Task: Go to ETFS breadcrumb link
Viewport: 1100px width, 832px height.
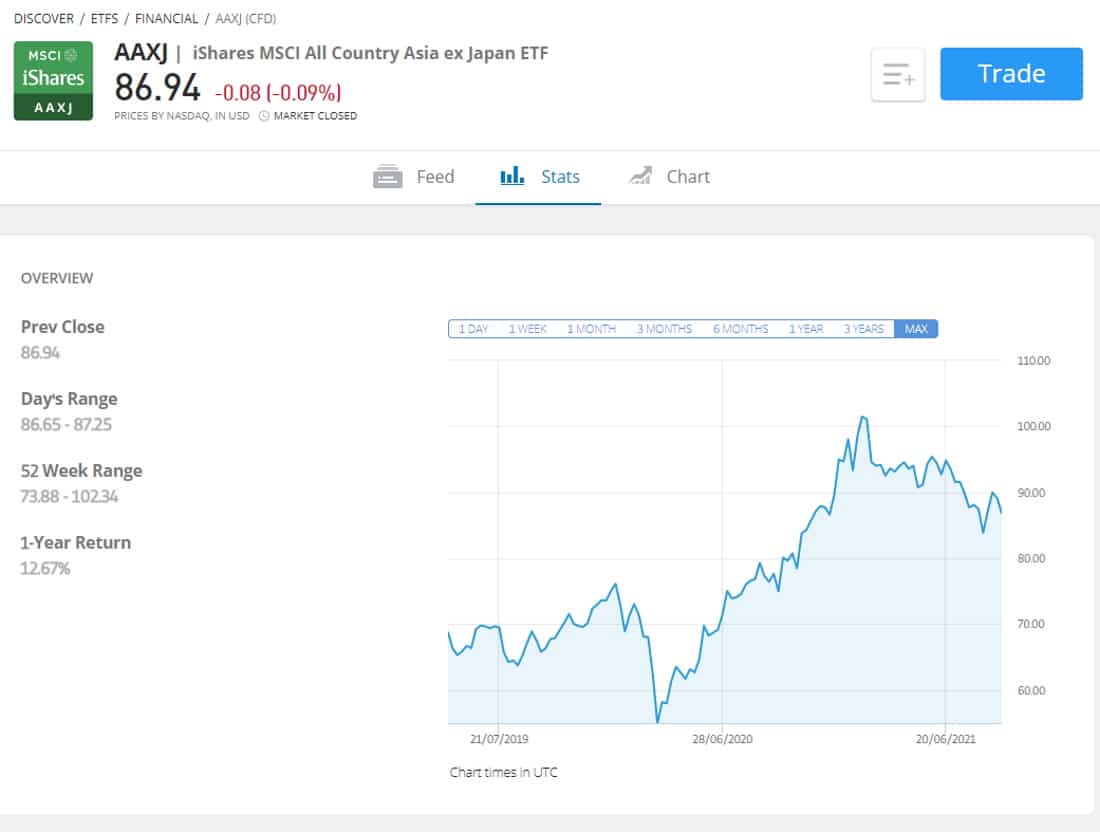Action: pos(105,19)
